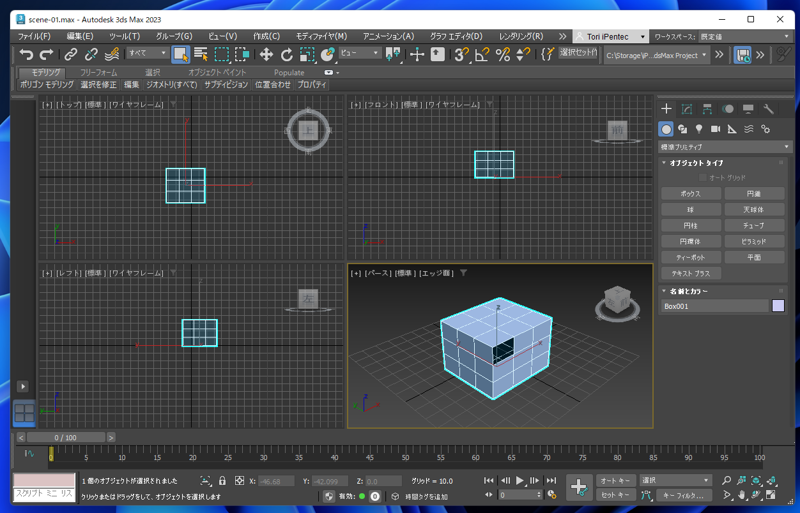800x513 pixels.
Task: Open ビュー reference coordinate dropdown
Action: 360,53
